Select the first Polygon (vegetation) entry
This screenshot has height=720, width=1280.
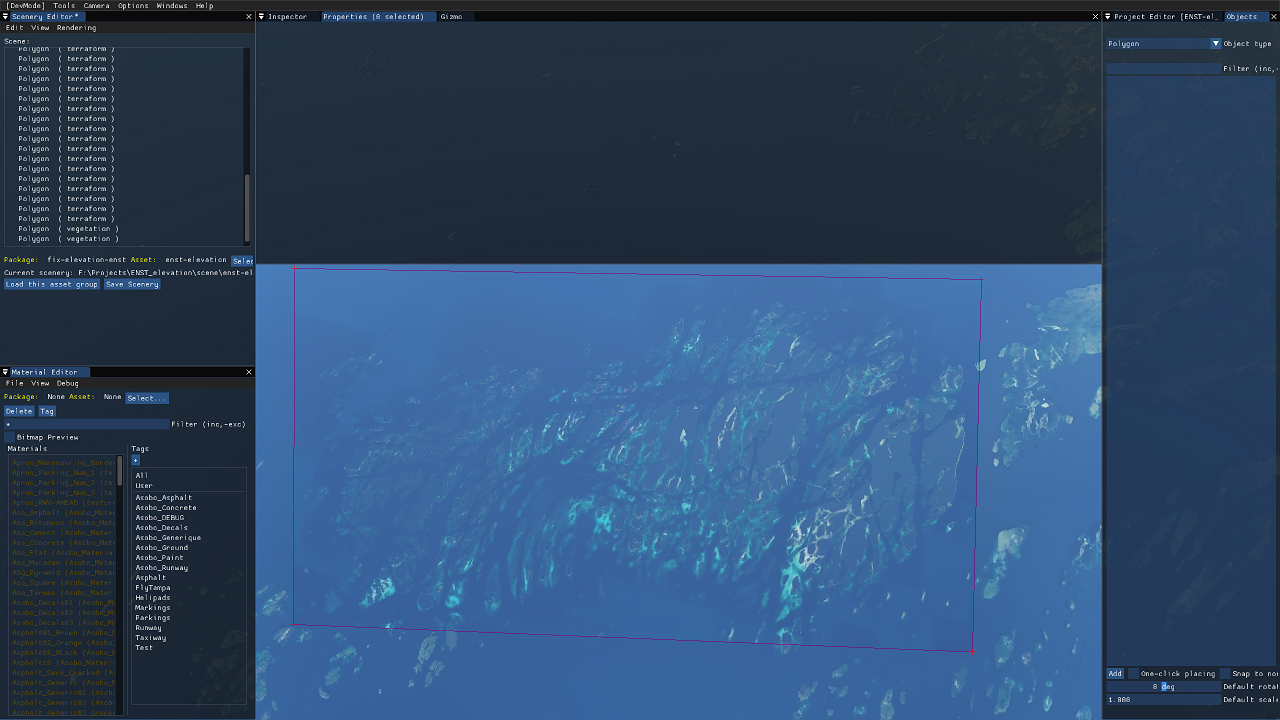(68, 229)
